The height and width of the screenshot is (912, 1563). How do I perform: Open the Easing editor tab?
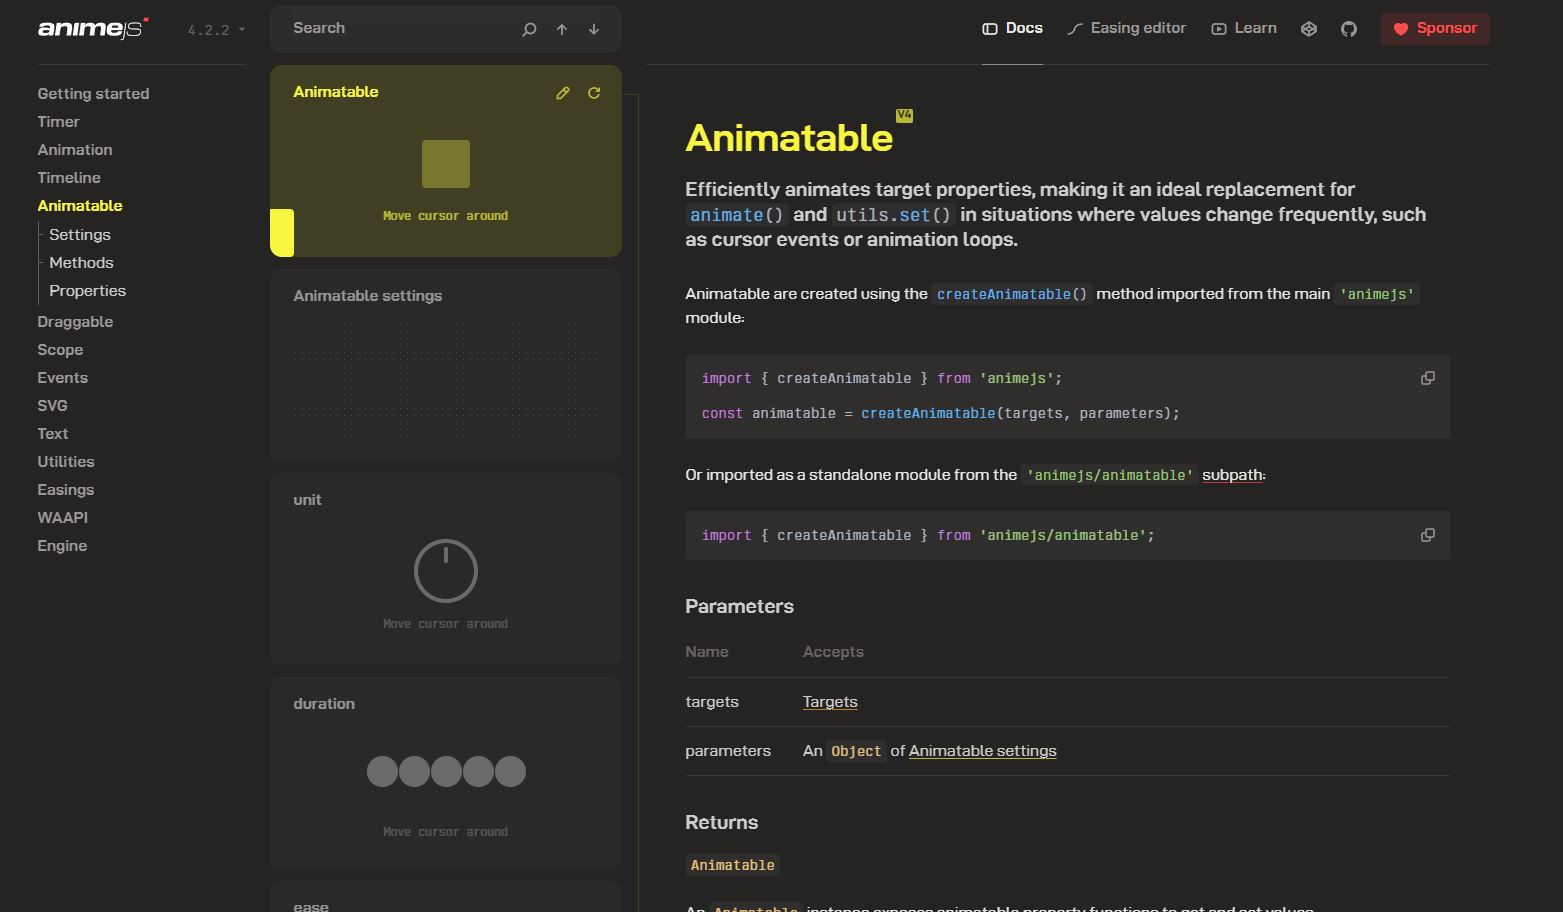(1126, 28)
